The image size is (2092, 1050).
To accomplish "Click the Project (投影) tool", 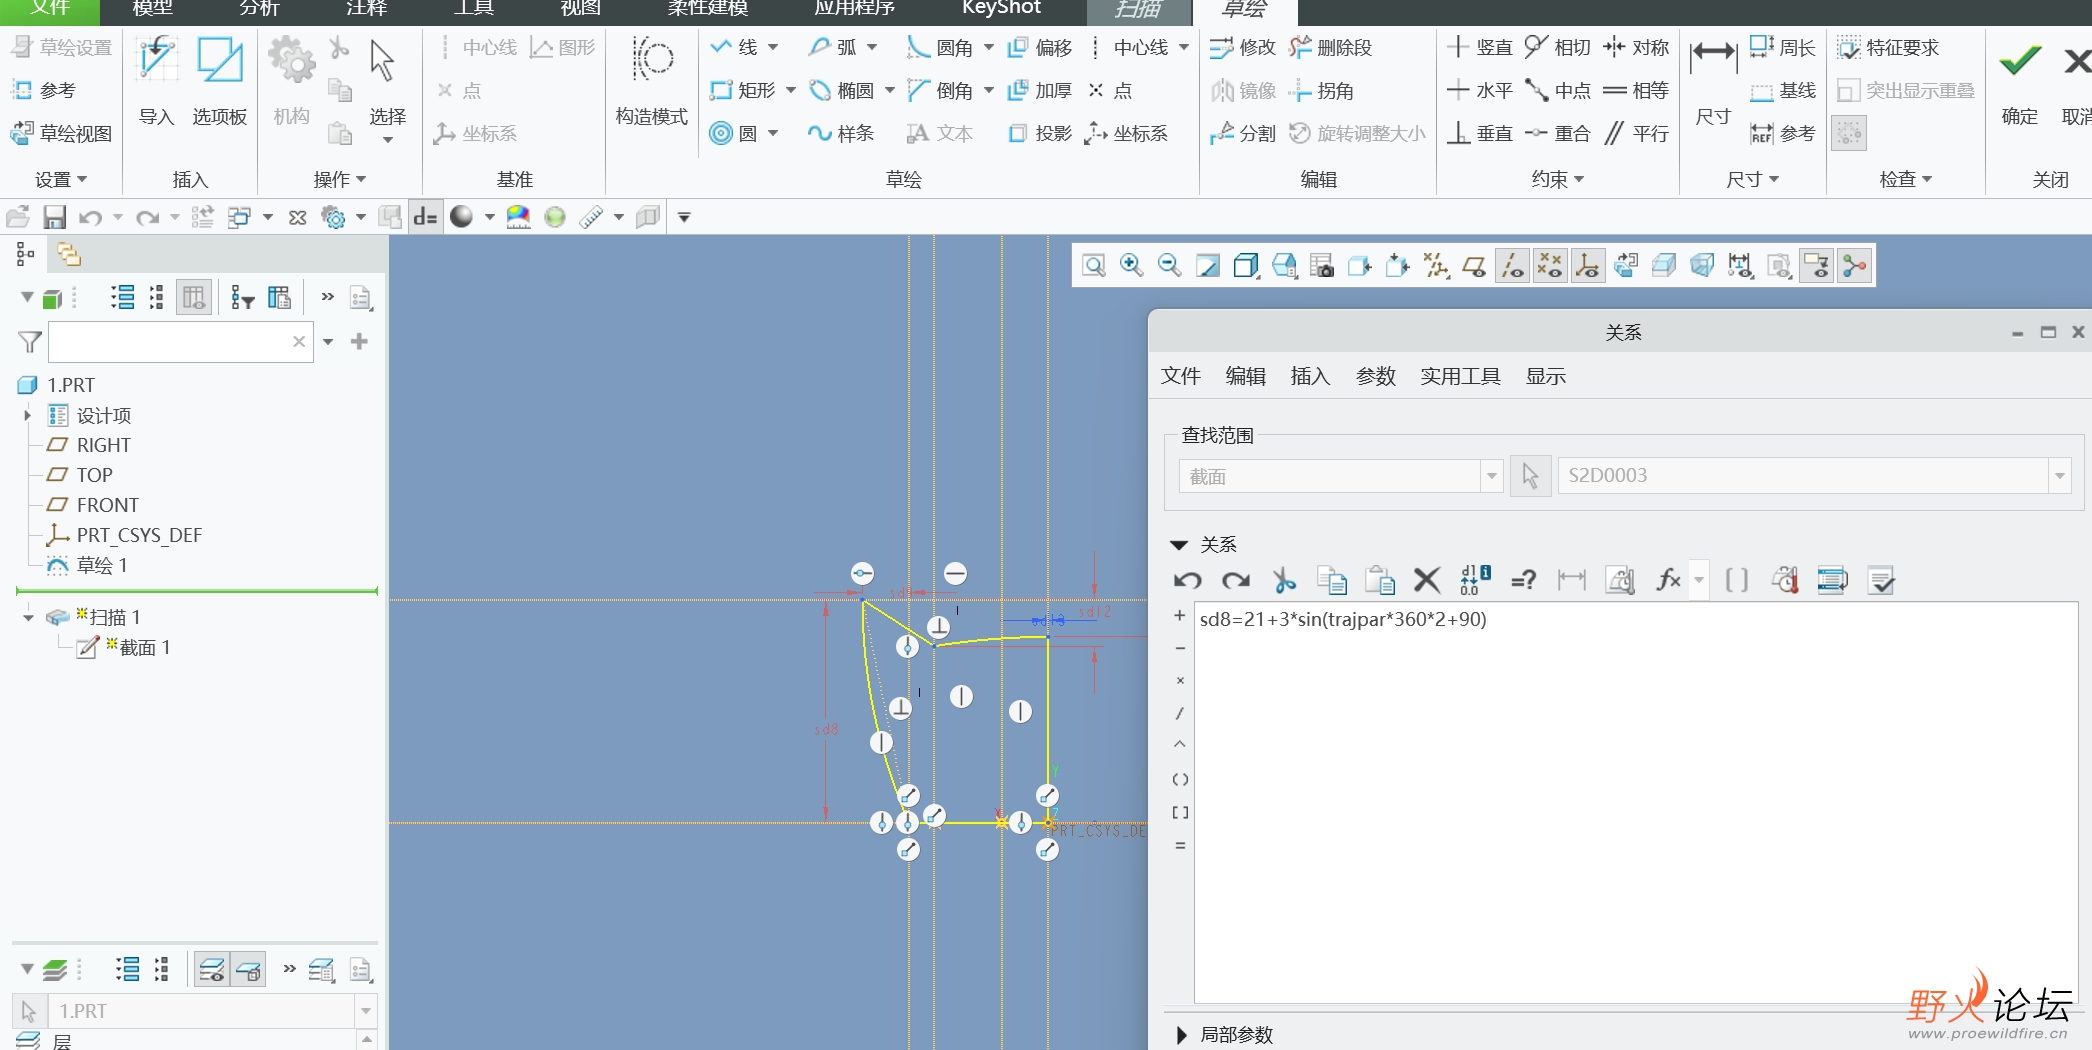I will pos(1040,133).
